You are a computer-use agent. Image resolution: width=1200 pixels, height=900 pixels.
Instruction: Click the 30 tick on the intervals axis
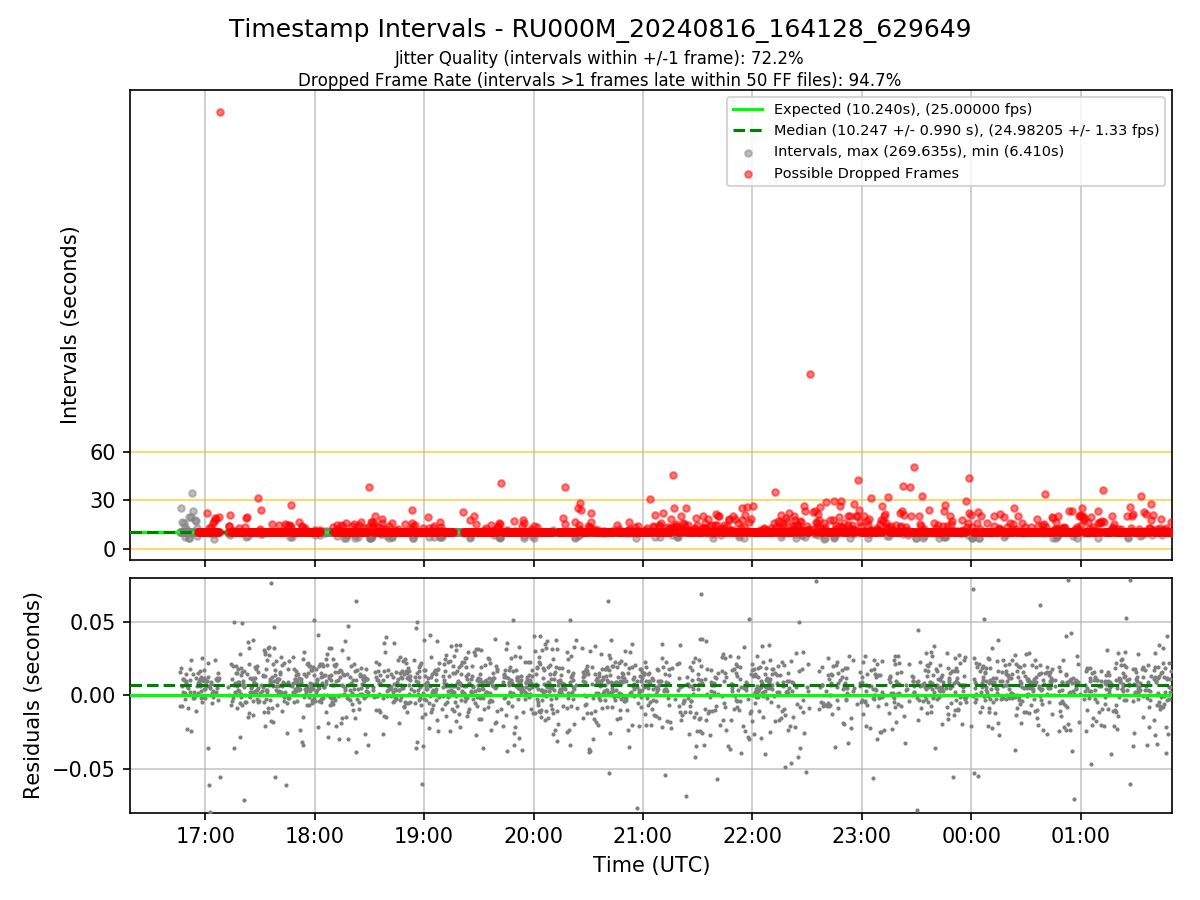coord(105,500)
